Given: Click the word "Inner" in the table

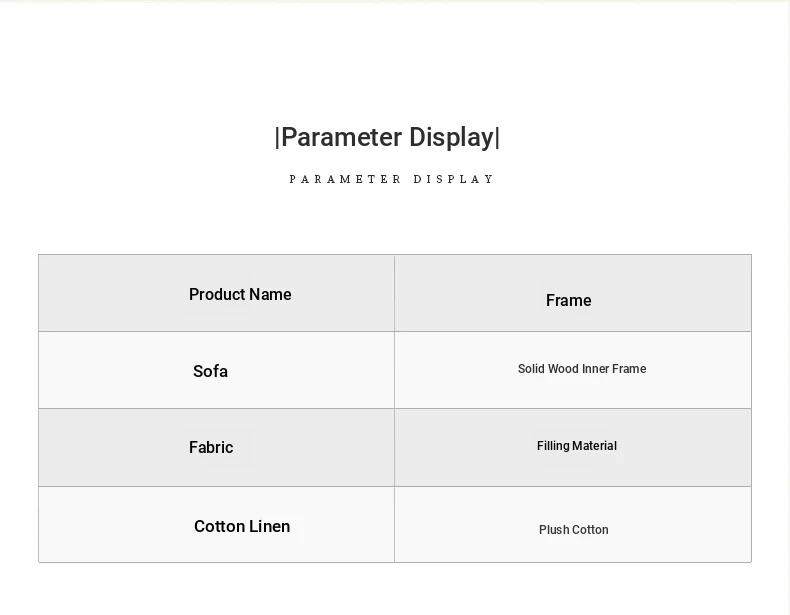Looking at the screenshot, I should click(x=596, y=370).
